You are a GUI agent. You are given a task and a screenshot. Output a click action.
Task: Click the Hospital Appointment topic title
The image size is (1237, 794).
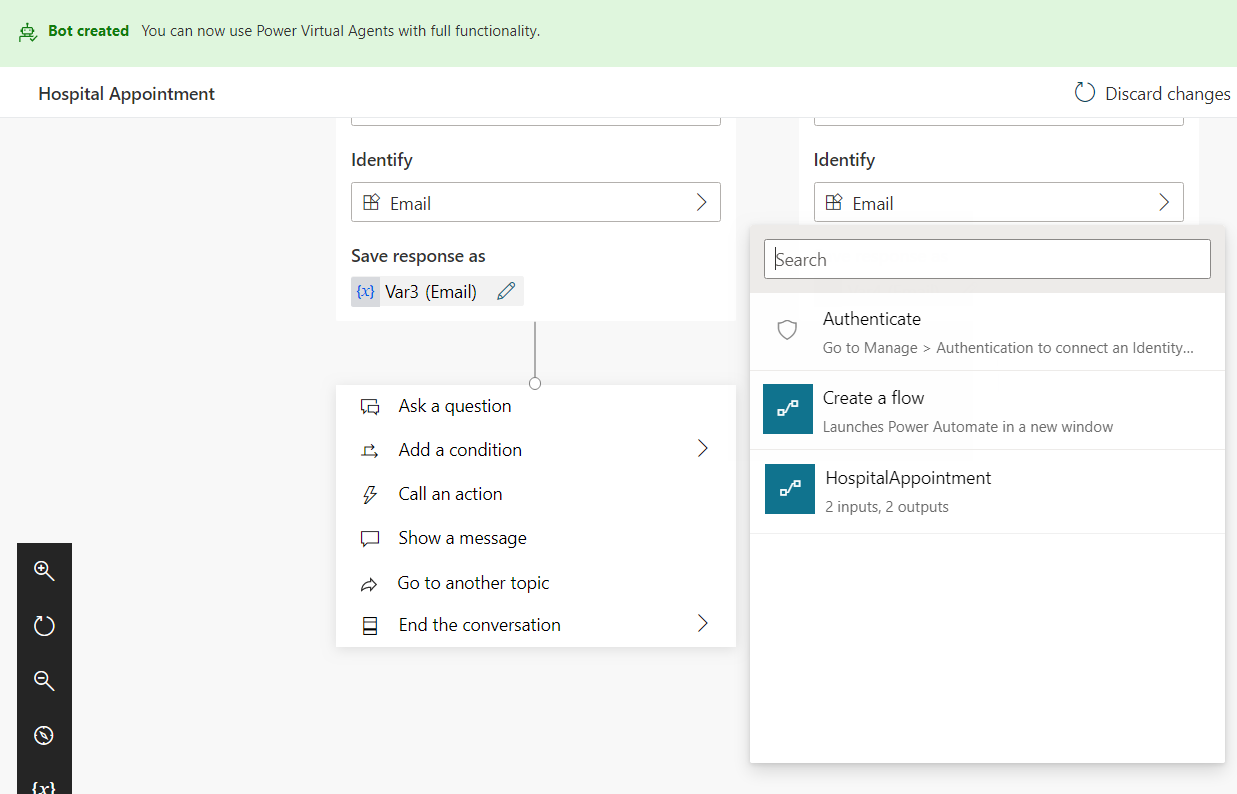tap(127, 94)
